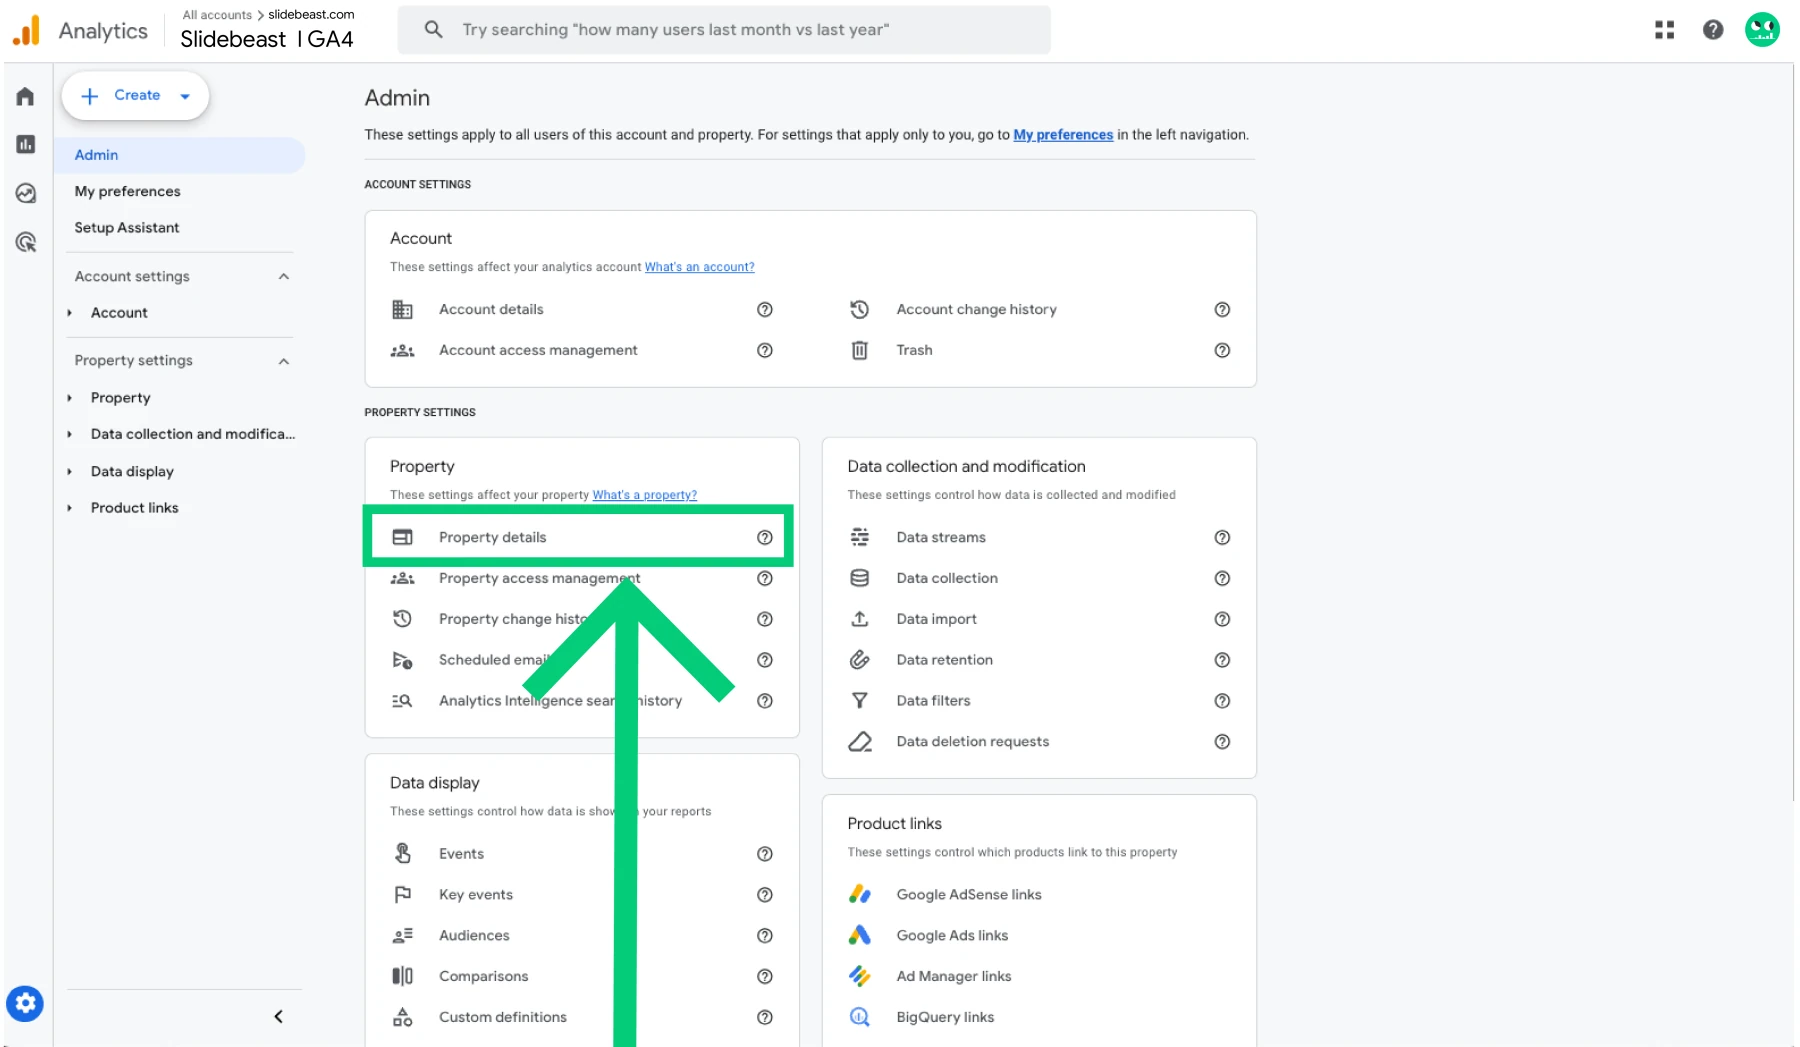Expand the Product links tree item
The height and width of the screenshot is (1047, 1800).
(69, 508)
